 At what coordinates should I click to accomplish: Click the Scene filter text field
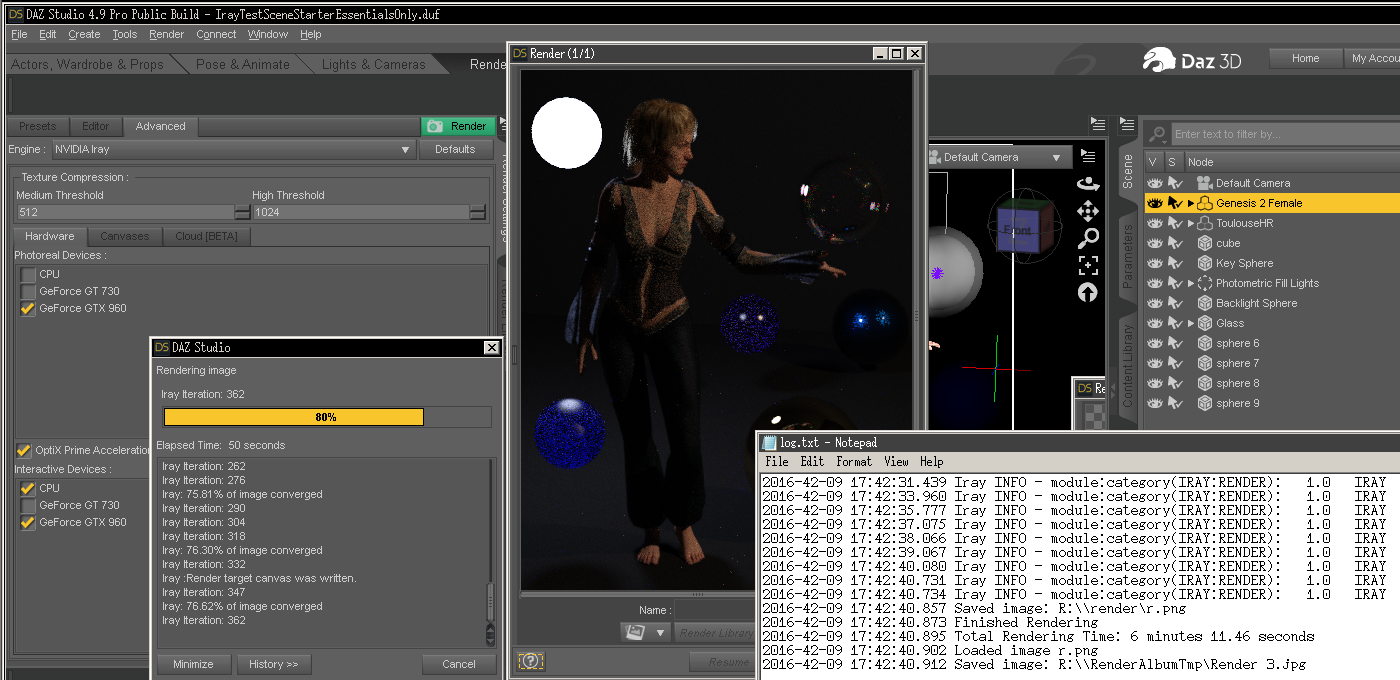tap(1286, 134)
